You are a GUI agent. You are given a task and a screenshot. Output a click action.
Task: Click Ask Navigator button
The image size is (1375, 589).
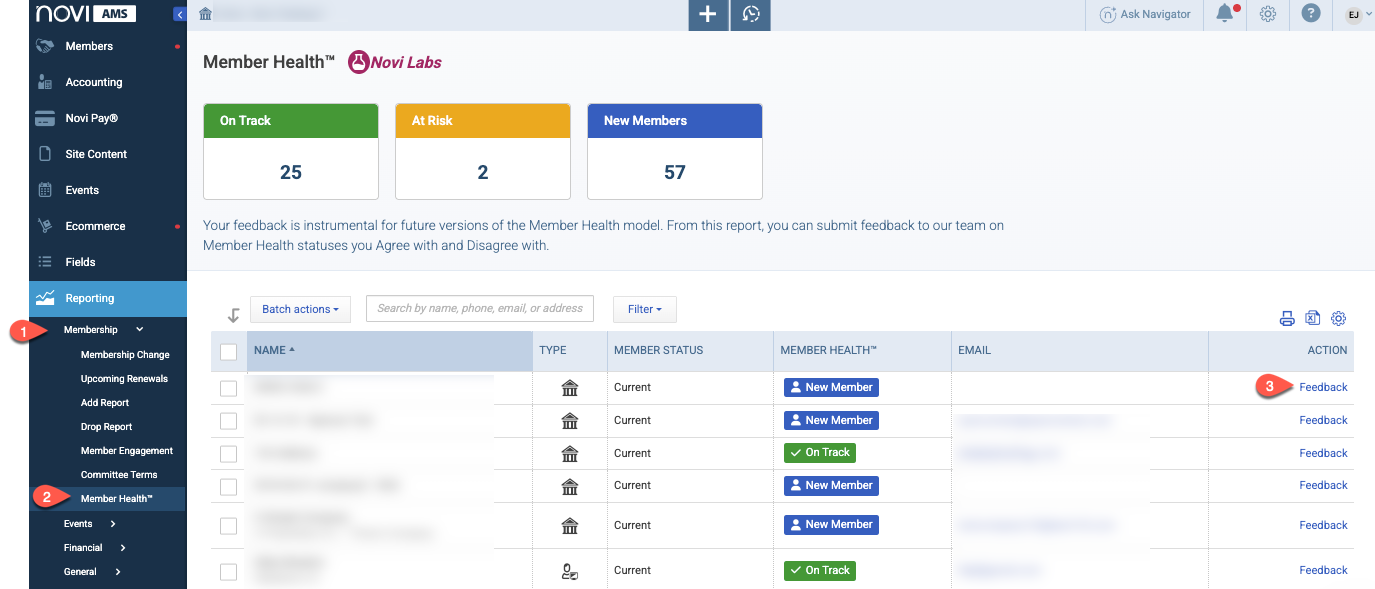[1145, 14]
